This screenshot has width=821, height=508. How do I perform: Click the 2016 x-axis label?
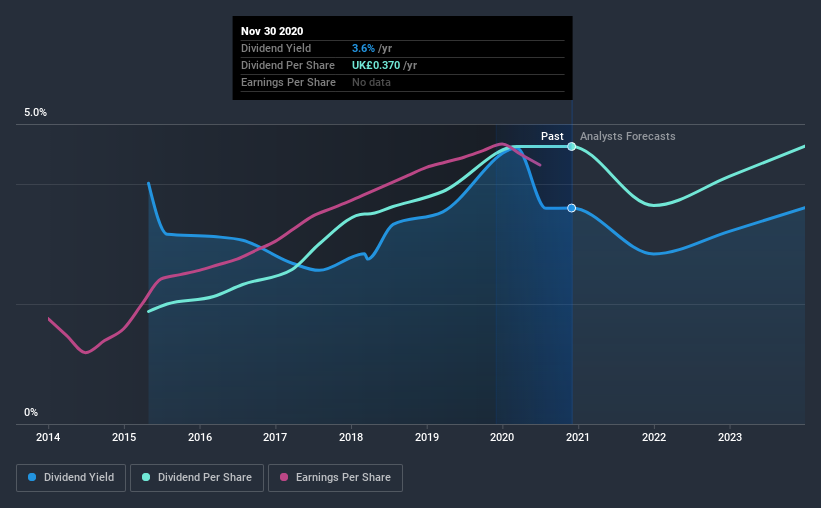pyautogui.click(x=200, y=437)
